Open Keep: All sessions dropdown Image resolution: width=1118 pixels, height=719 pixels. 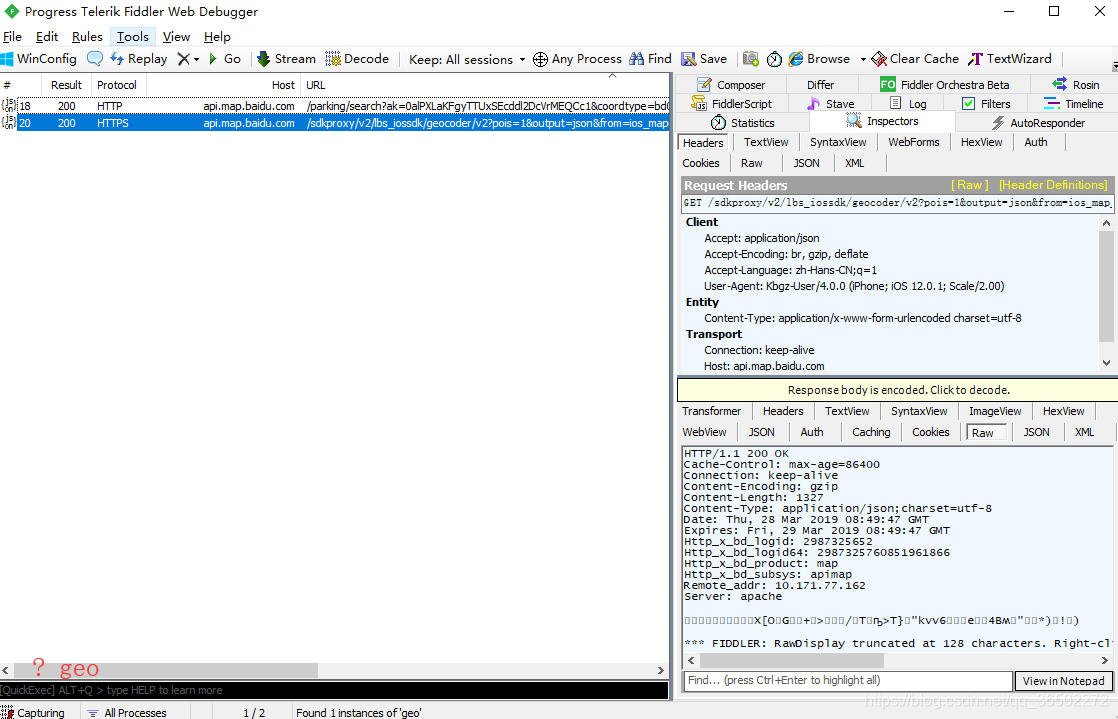(467, 59)
